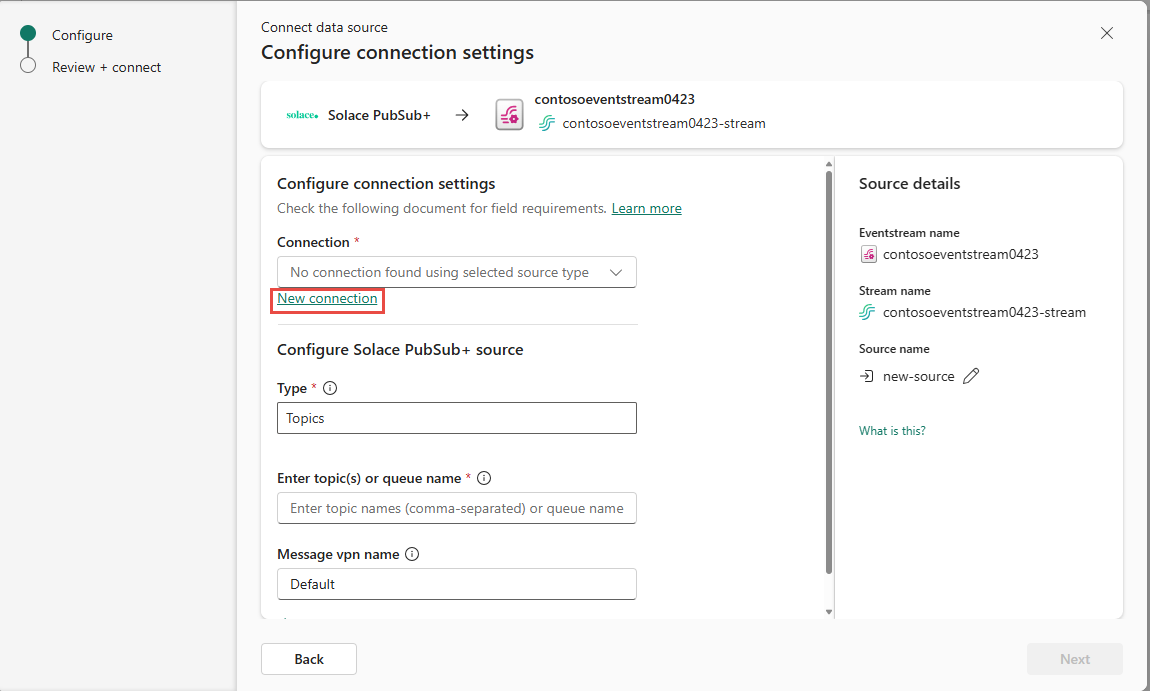The image size is (1150, 691).
Task: Click info icon beside topic or queue name
Action: pyautogui.click(x=484, y=478)
